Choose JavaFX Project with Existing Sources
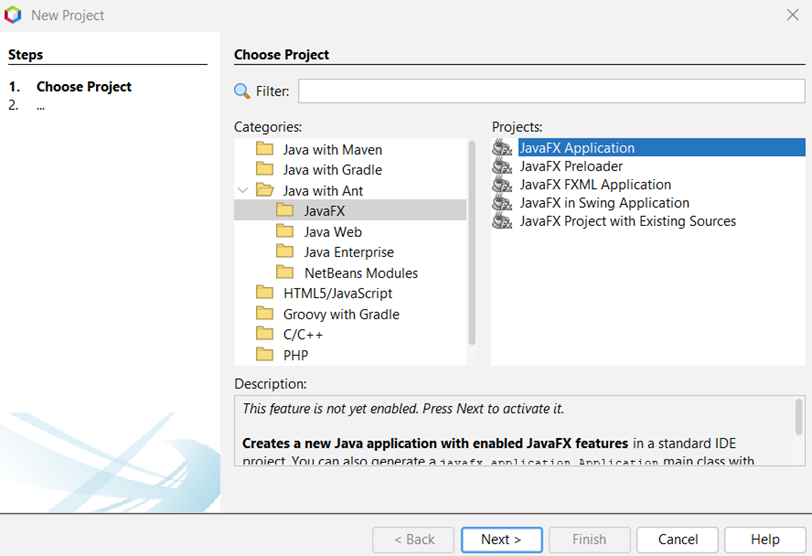This screenshot has height=556, width=812. (628, 222)
